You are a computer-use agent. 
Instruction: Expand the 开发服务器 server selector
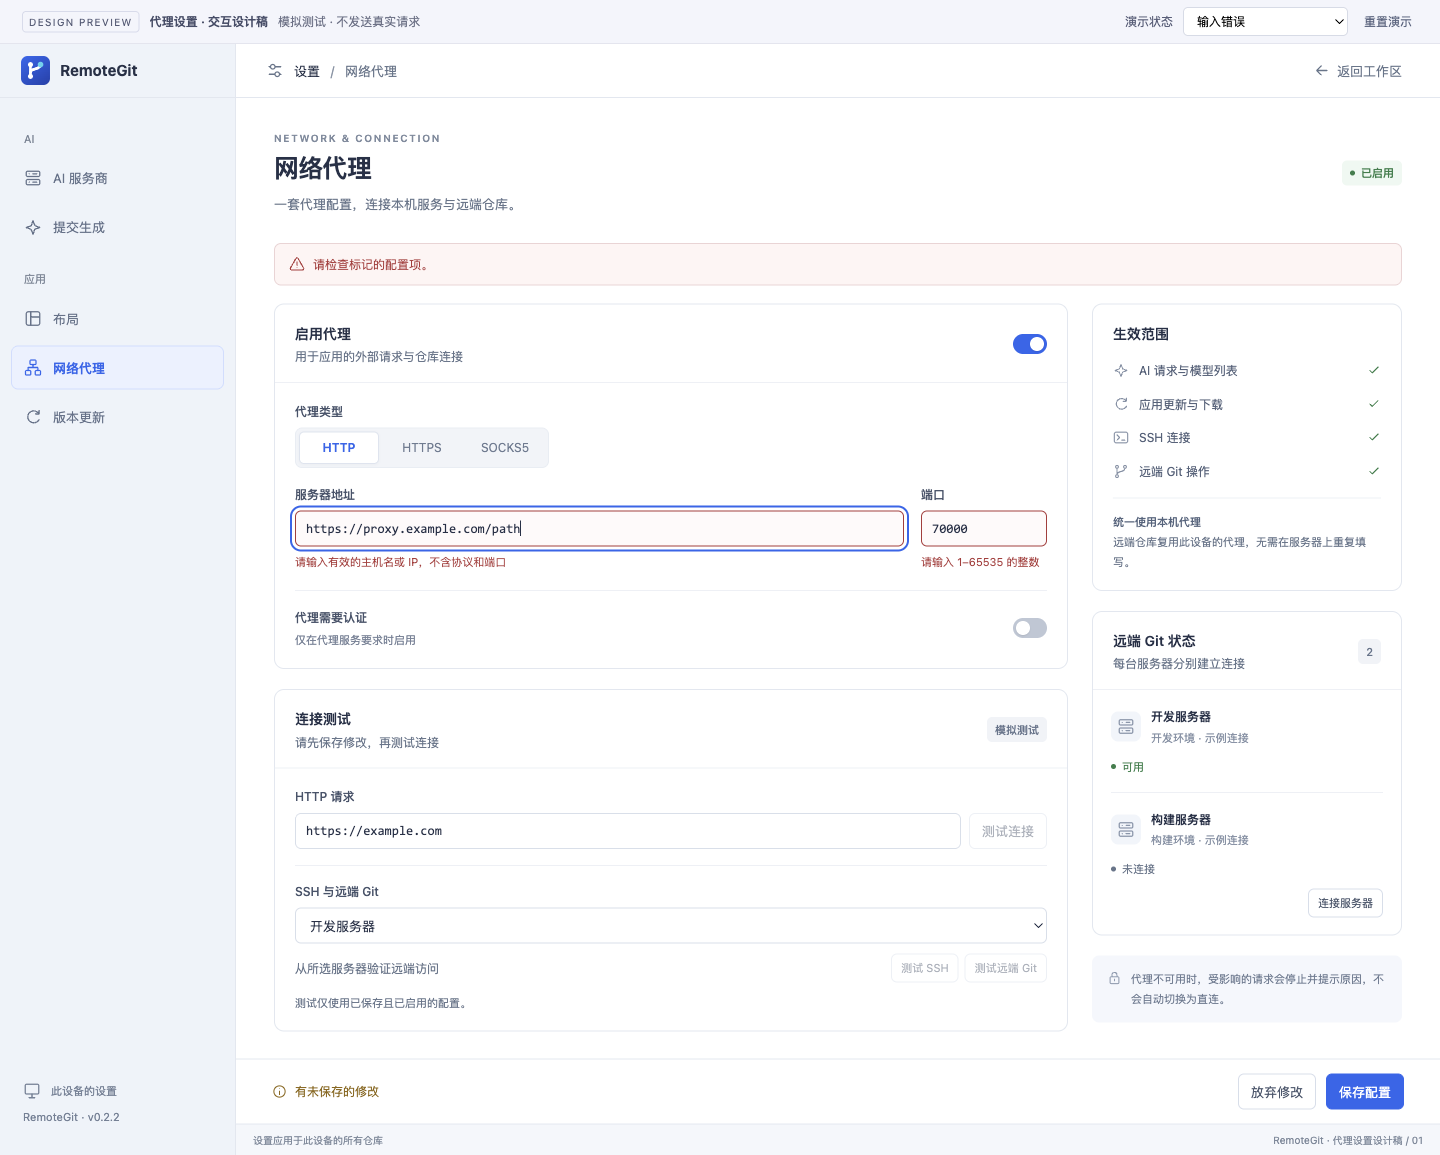(x=671, y=926)
